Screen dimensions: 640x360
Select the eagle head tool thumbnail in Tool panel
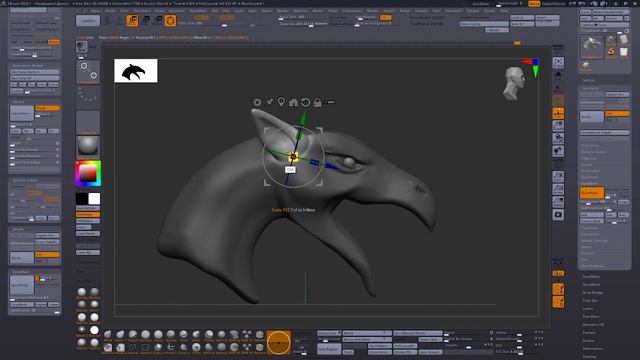click(592, 46)
